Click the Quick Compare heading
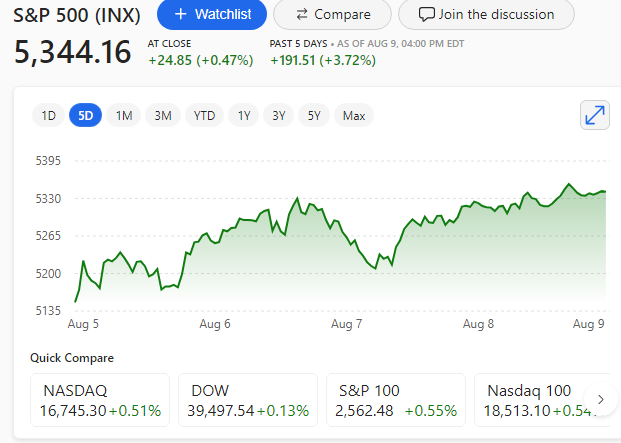The height and width of the screenshot is (443, 621). pos(72,358)
